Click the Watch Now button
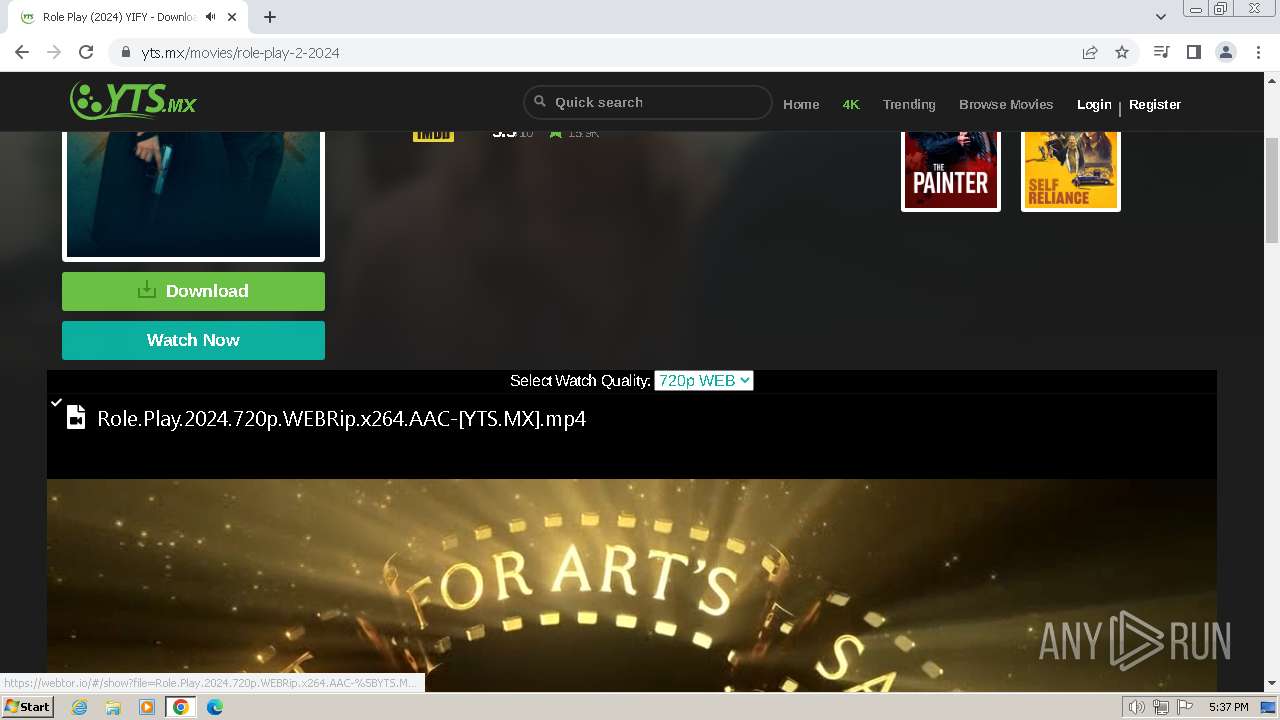Viewport: 1280px width, 720px height. tap(193, 340)
